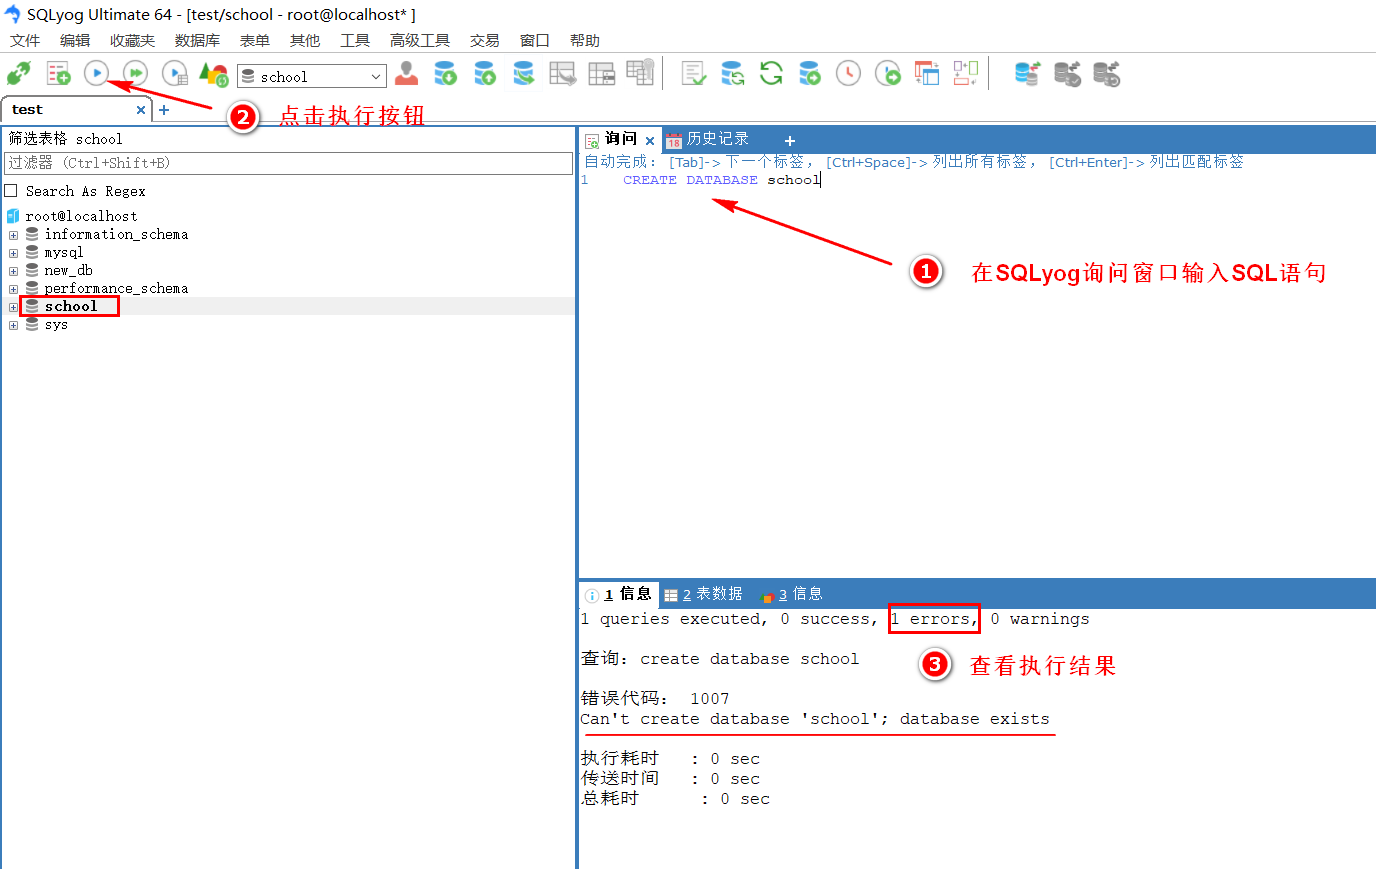Open the 帮助 menu

(x=585, y=40)
